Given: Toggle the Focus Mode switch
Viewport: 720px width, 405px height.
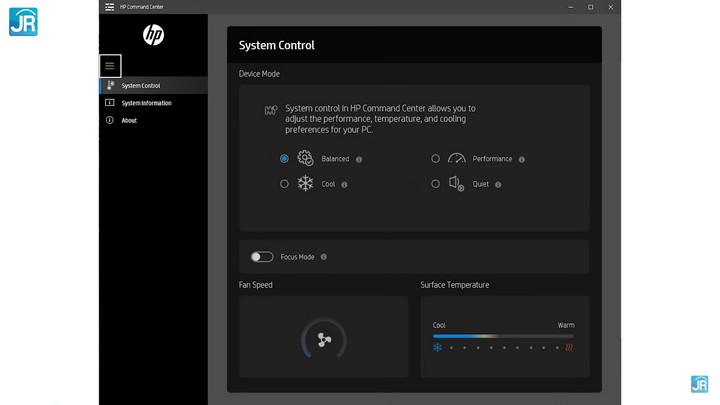Looking at the screenshot, I should click(x=262, y=257).
